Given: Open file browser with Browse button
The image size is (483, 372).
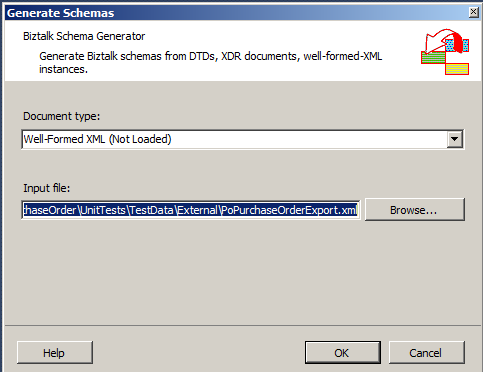Looking at the screenshot, I should 415,210.
